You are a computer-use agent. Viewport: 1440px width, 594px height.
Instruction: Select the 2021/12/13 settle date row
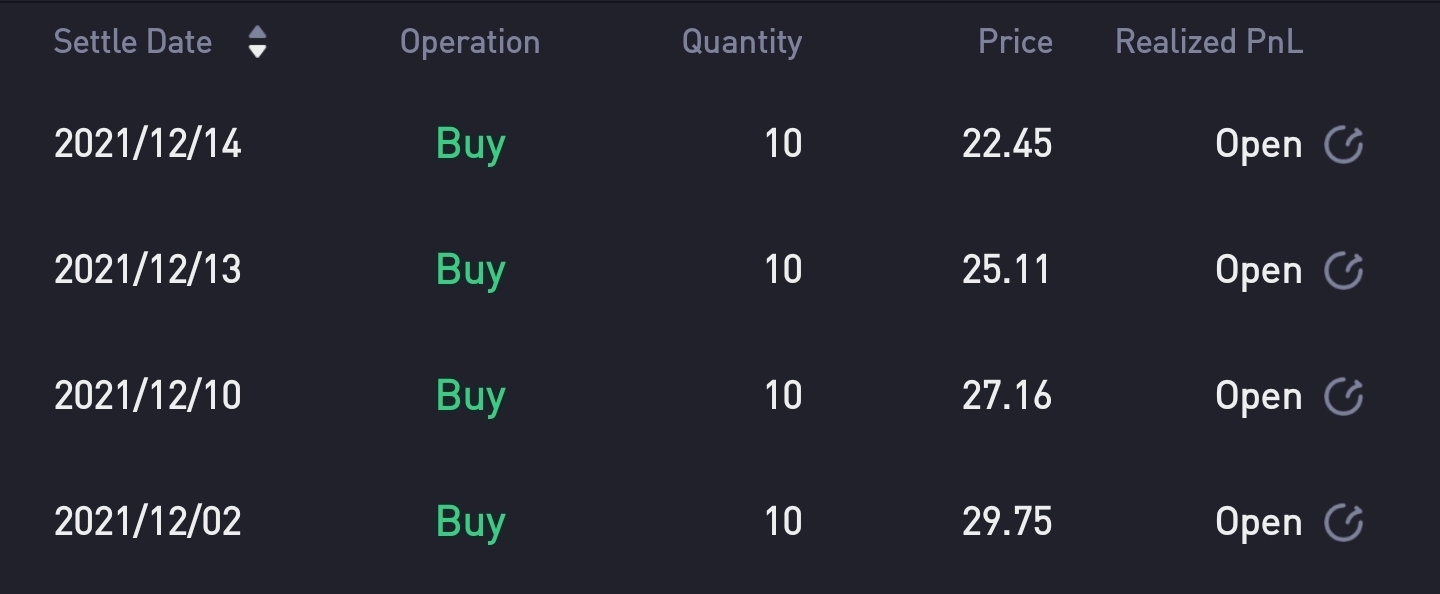point(720,270)
